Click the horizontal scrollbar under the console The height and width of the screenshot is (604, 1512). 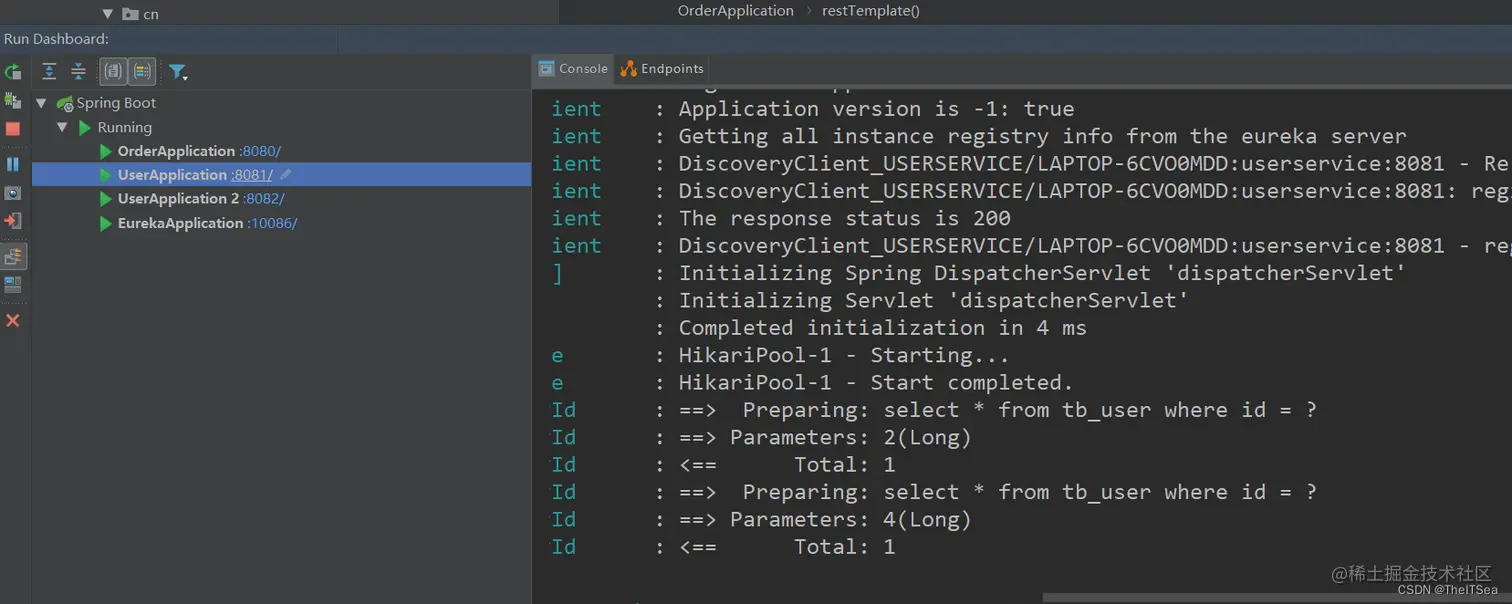[x=1277, y=598]
